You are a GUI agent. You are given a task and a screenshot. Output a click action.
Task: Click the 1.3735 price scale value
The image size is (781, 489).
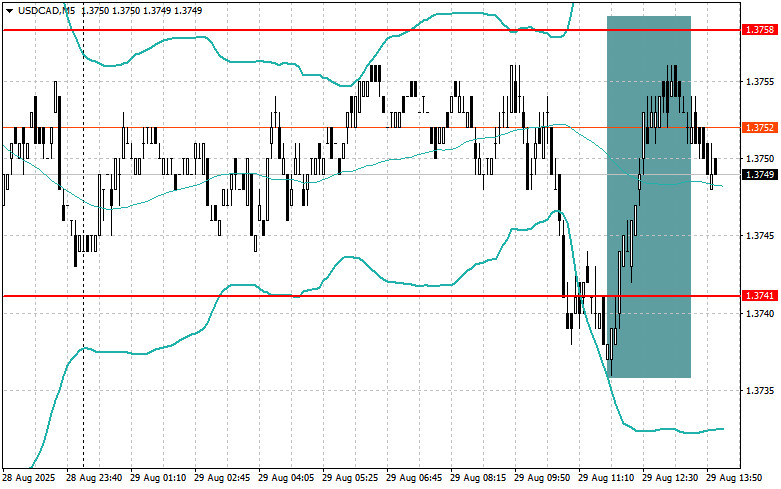point(760,390)
